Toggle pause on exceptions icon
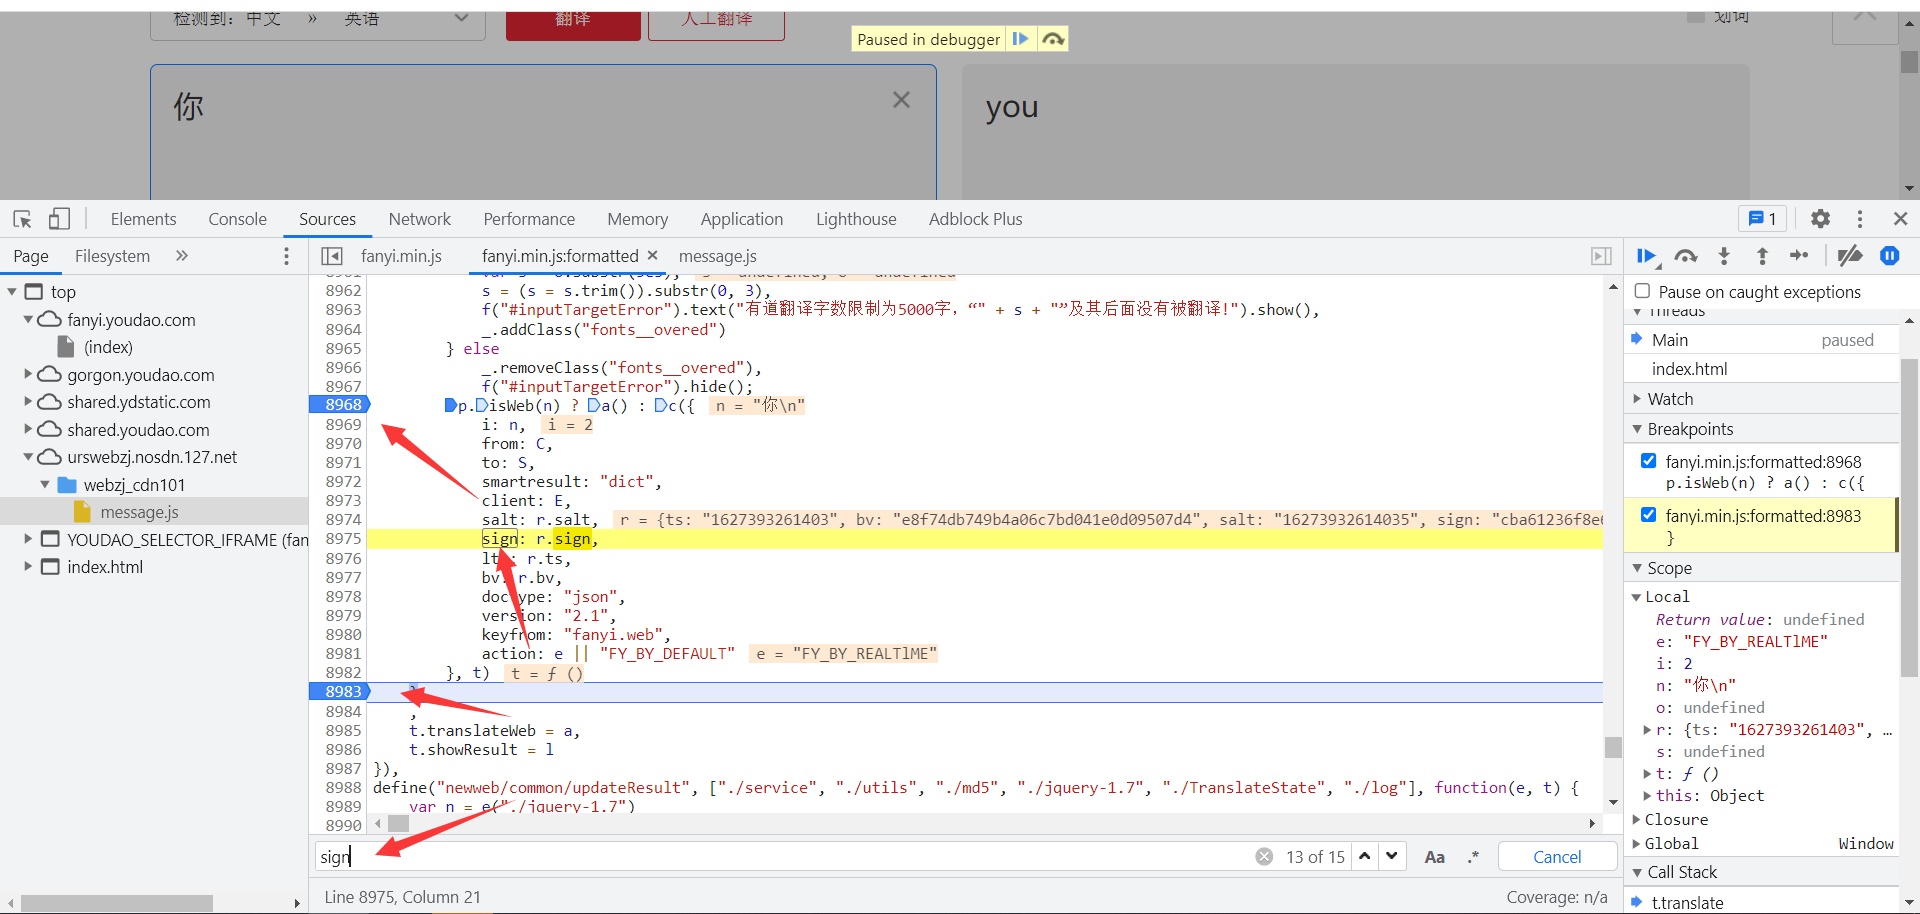 pyautogui.click(x=1890, y=256)
